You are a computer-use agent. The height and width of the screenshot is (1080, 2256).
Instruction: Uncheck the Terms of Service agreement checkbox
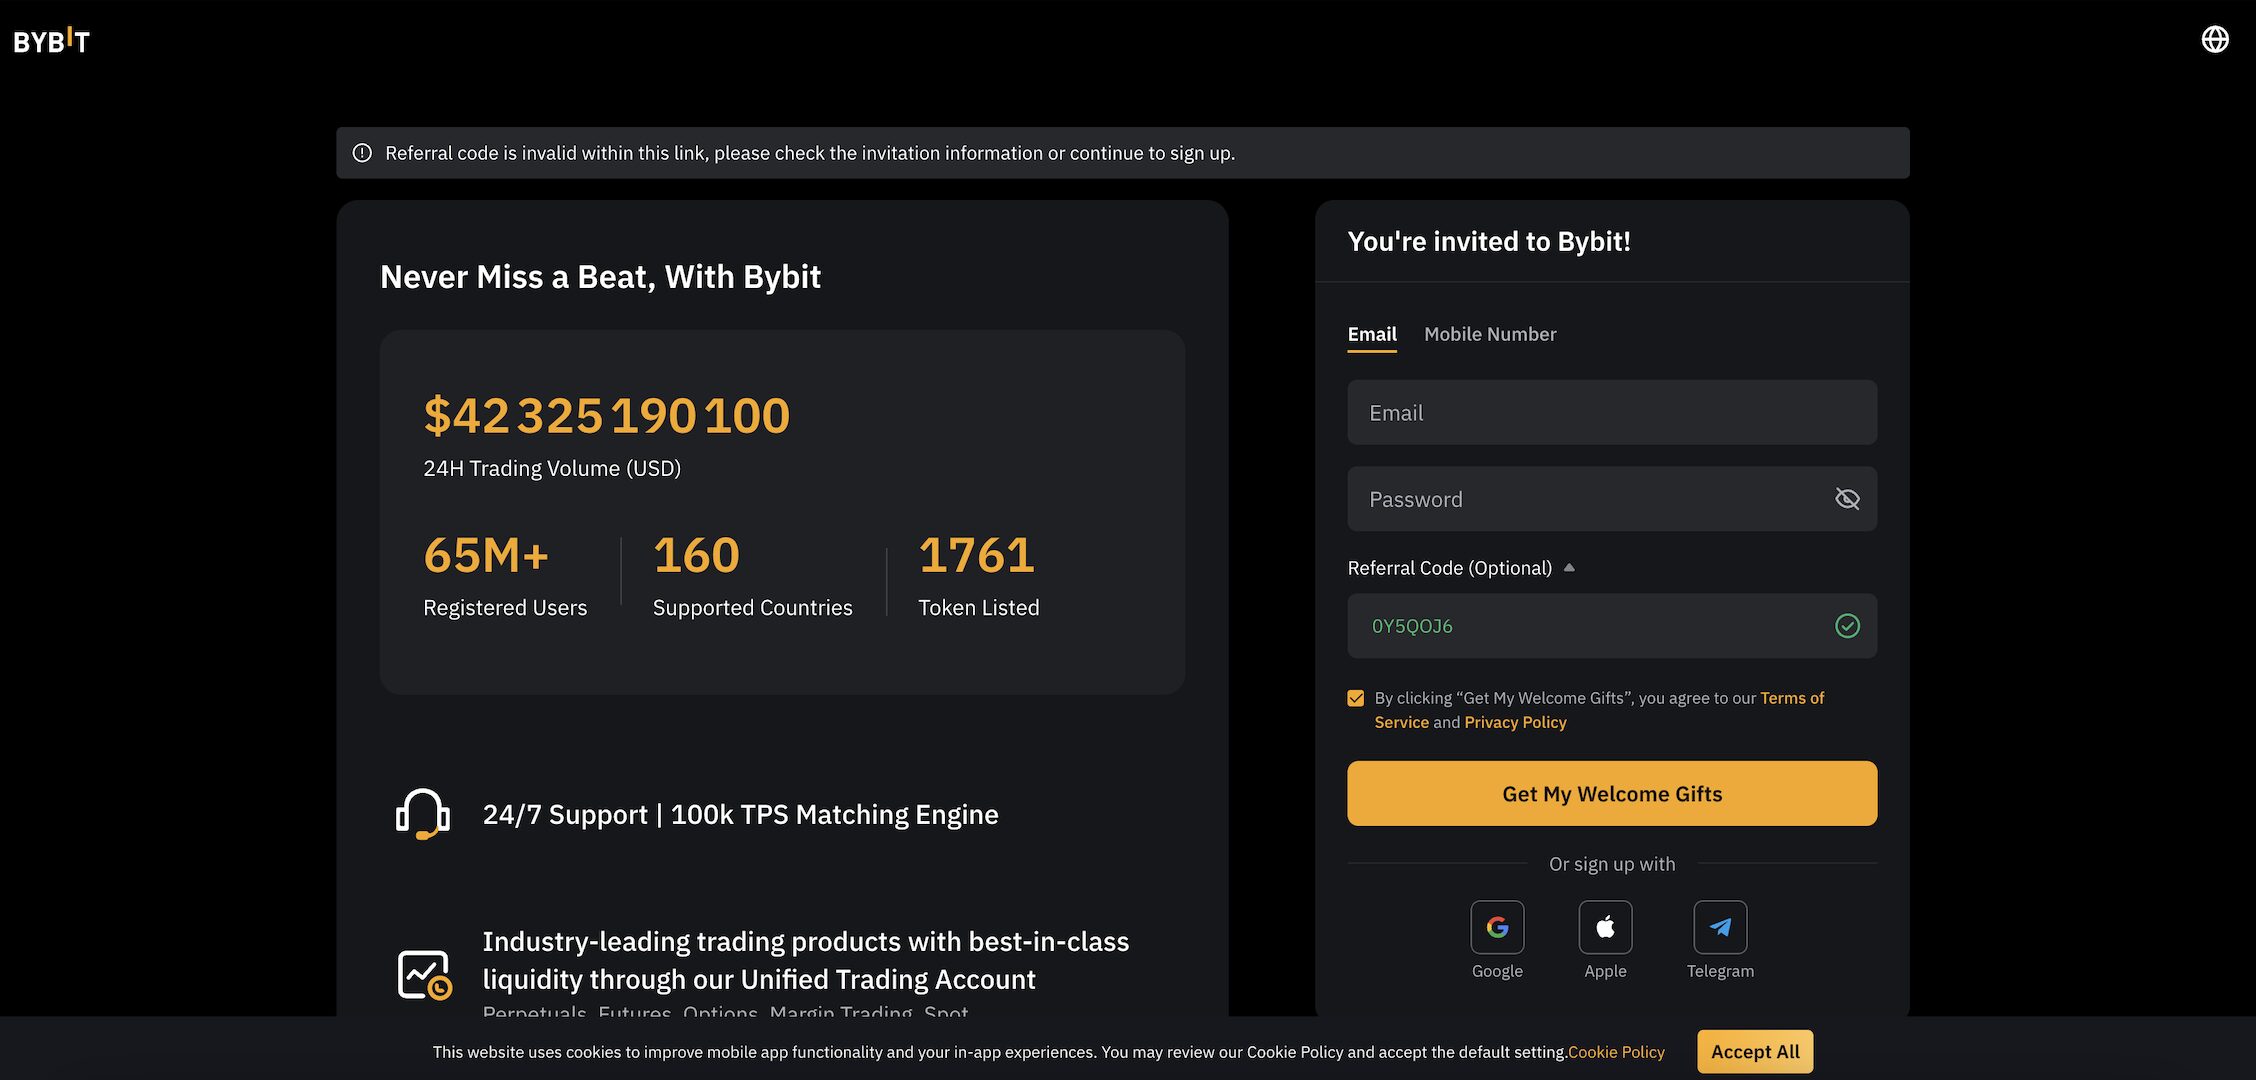[x=1356, y=698]
